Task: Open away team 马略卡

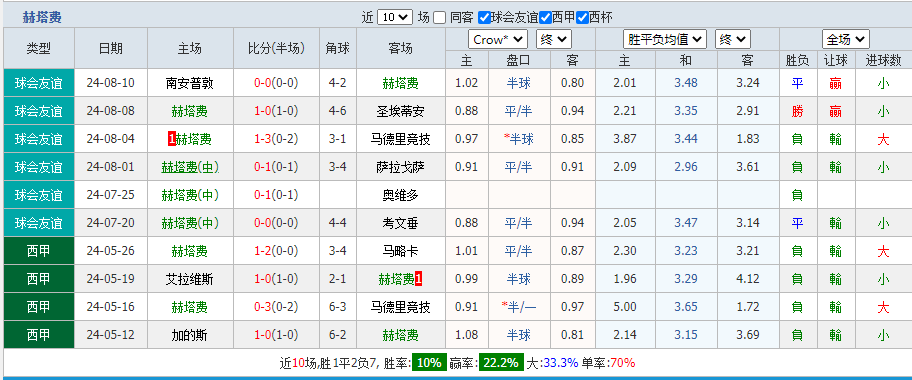Action: [400, 251]
